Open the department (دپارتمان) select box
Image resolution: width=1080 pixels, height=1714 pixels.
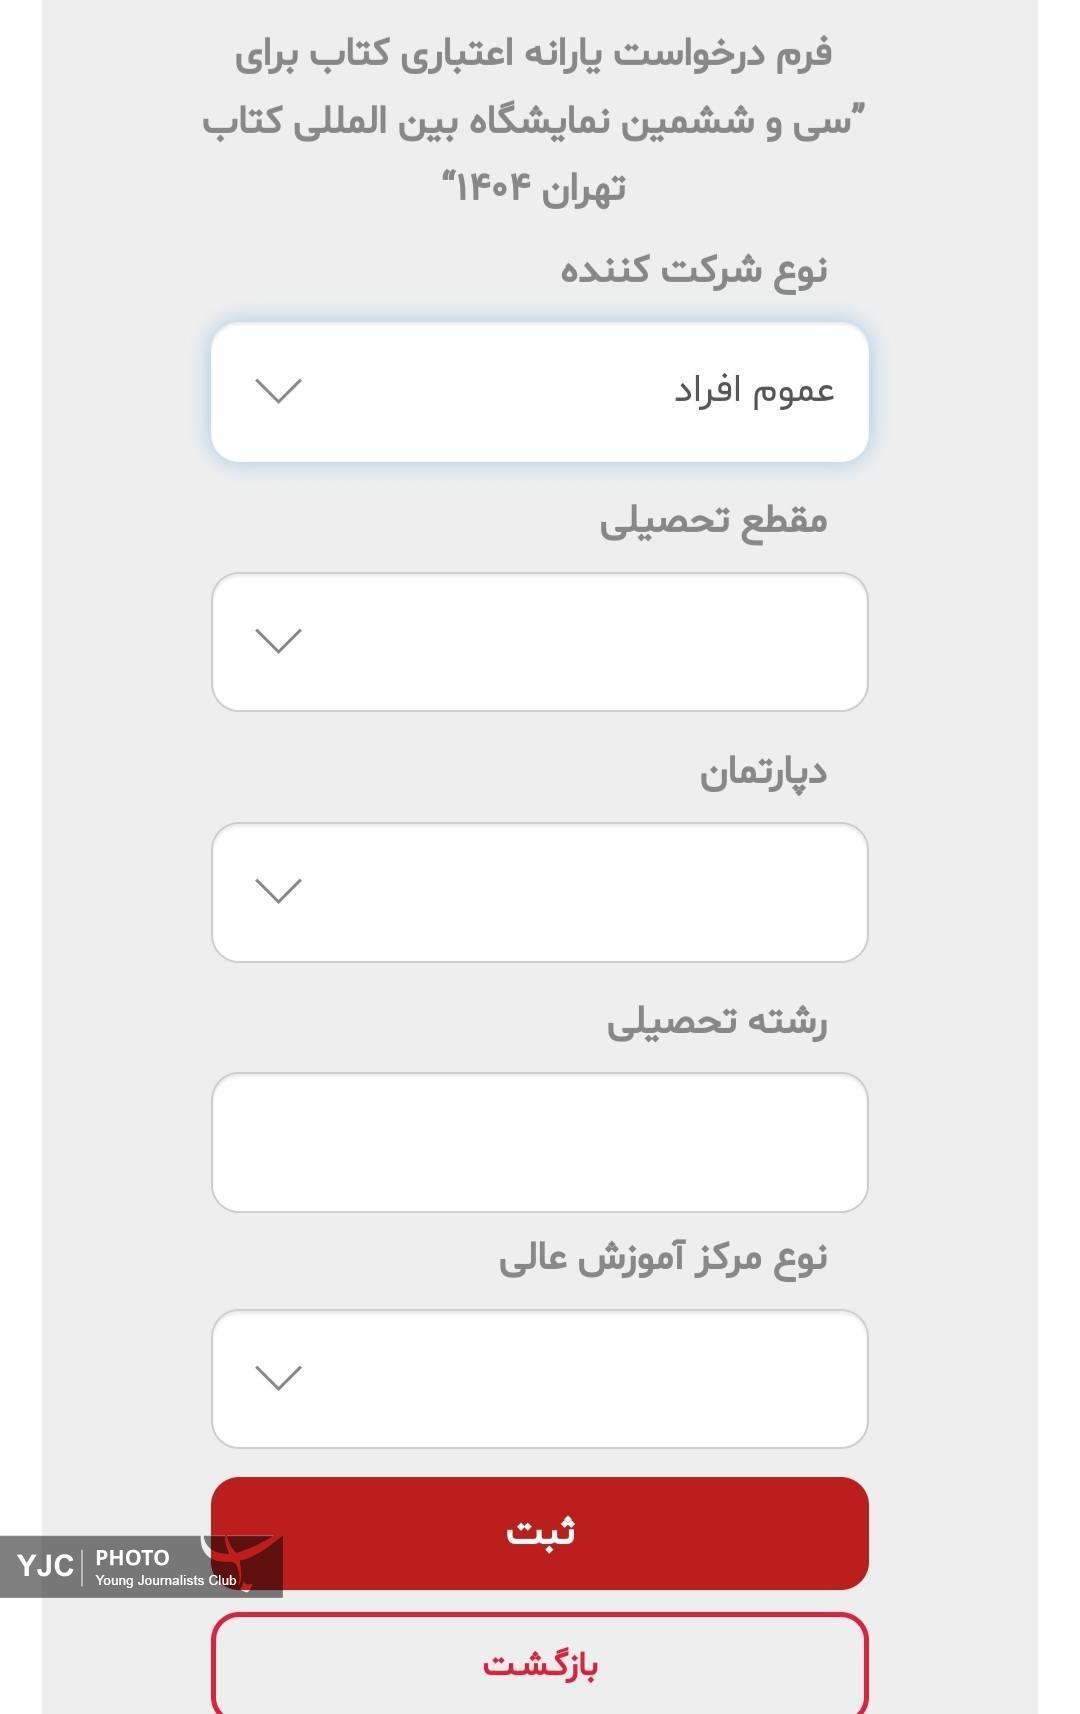pos(539,892)
